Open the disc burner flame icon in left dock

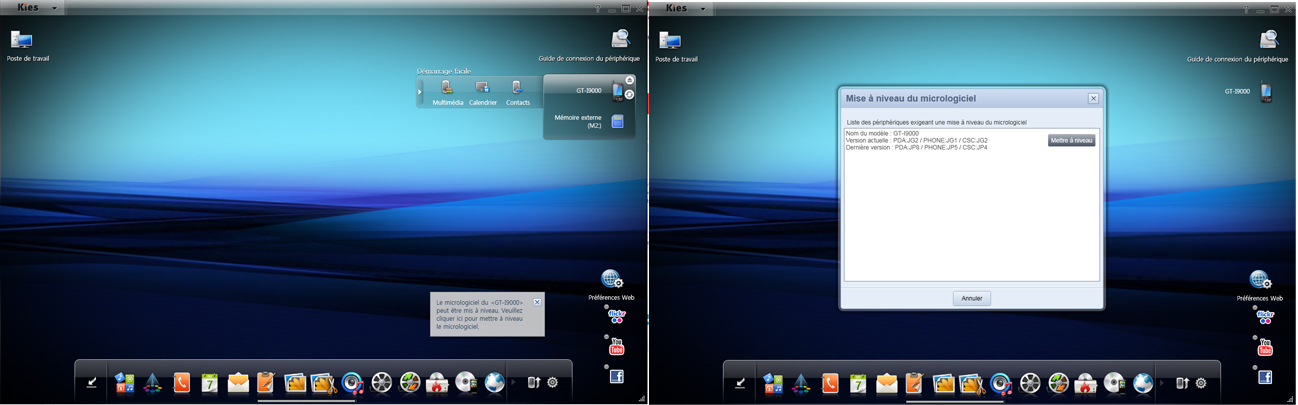(x=437, y=382)
